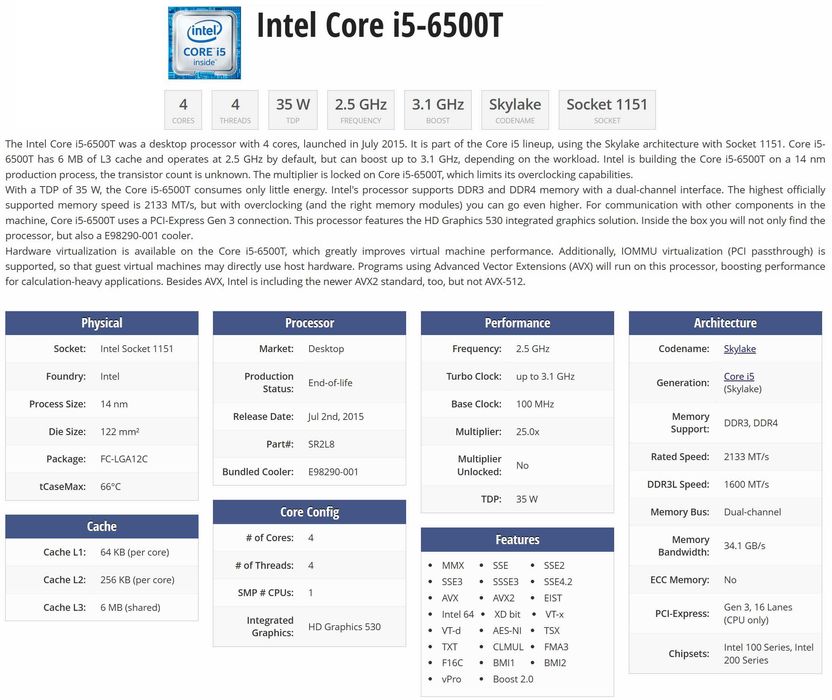The image size is (832, 700).
Task: Select the '122 mm²' die size value
Action: point(120,431)
